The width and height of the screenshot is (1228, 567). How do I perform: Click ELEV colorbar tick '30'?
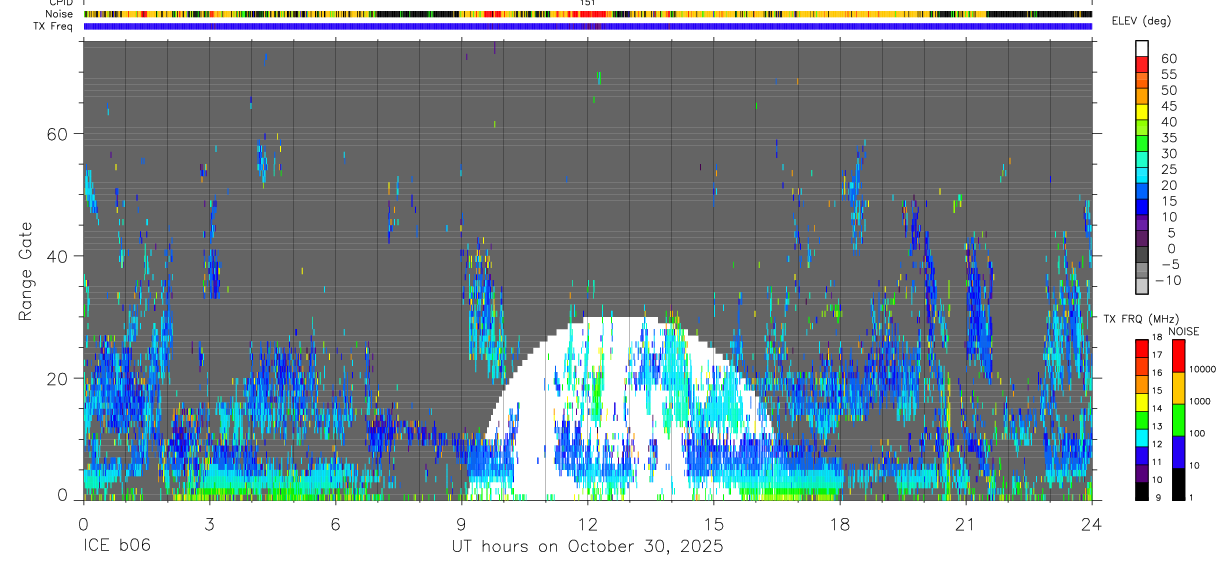click(1168, 154)
